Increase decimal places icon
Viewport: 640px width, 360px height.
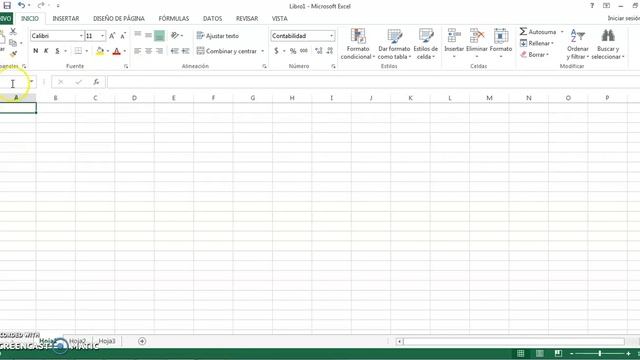319,51
